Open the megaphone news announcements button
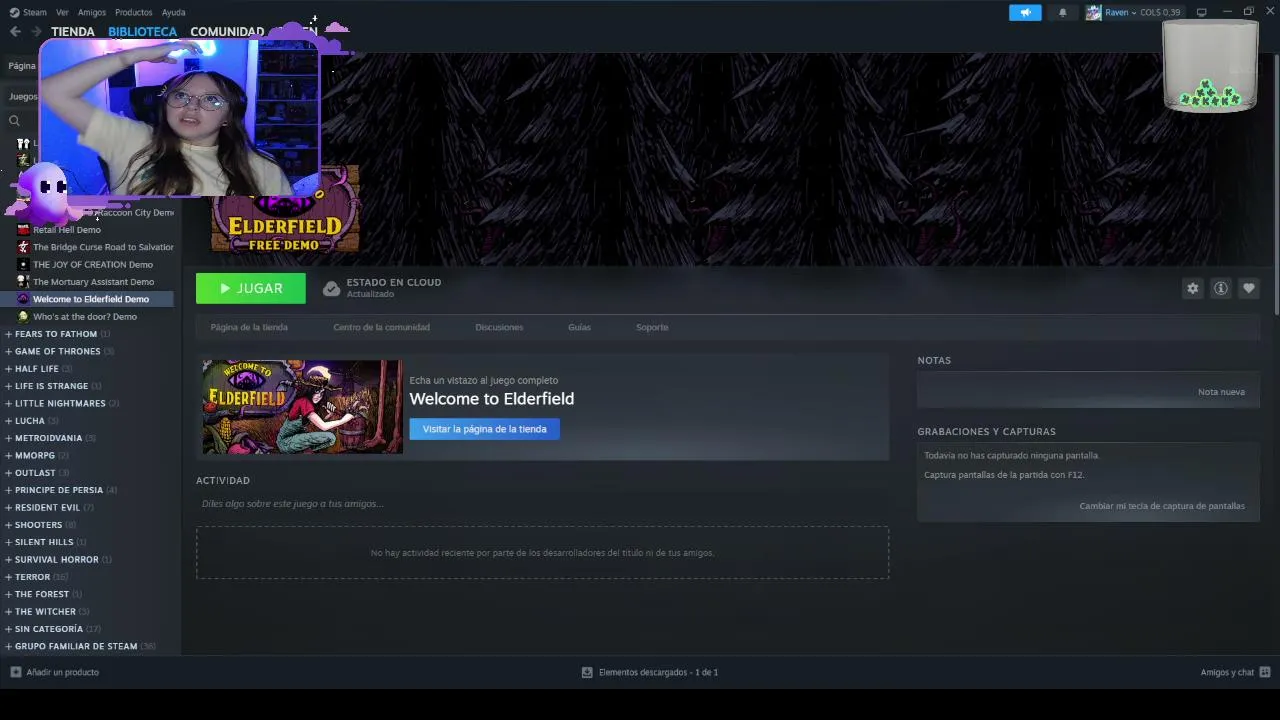The width and height of the screenshot is (1280, 720). tap(1025, 12)
